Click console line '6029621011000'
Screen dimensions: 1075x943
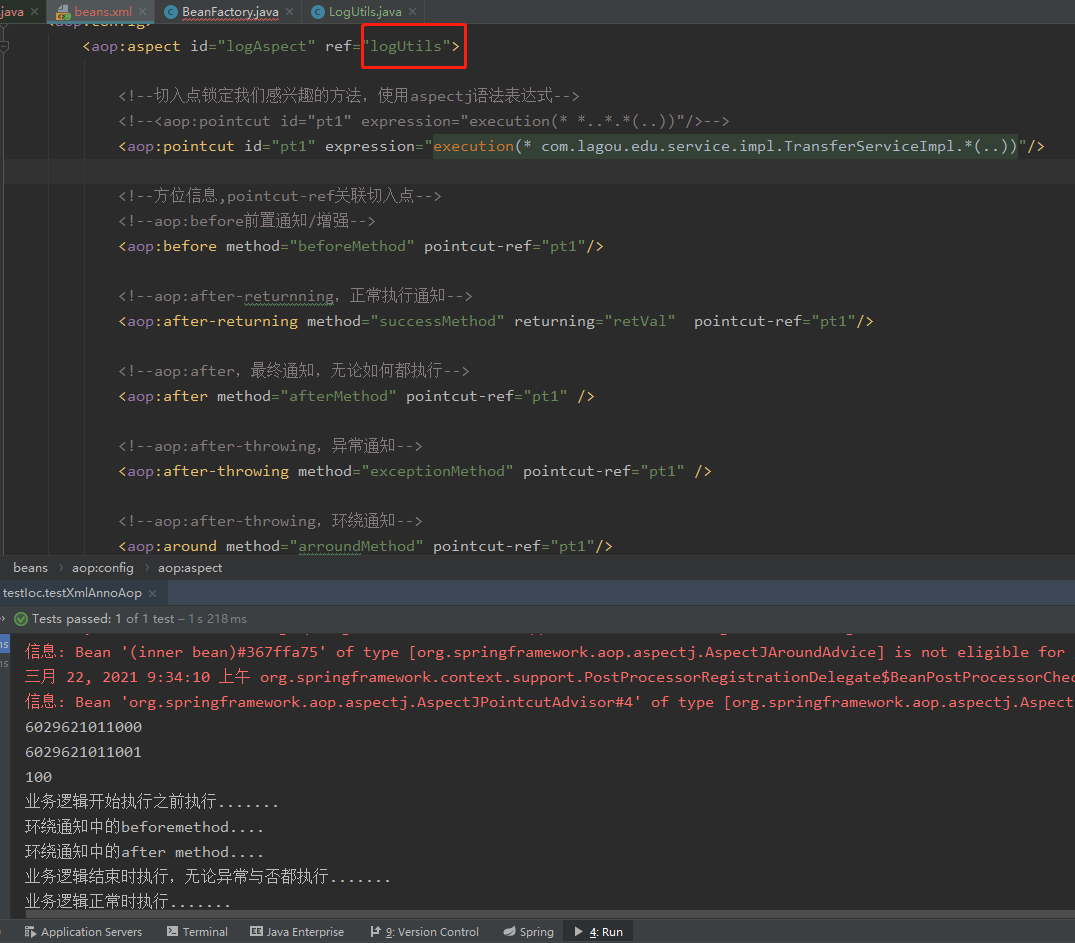(84, 727)
